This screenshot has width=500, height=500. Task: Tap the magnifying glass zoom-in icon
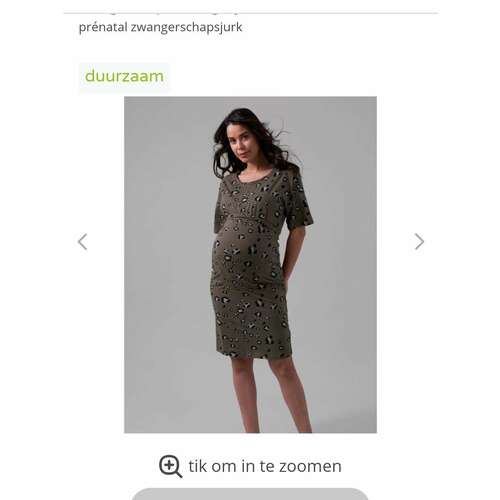point(170,466)
